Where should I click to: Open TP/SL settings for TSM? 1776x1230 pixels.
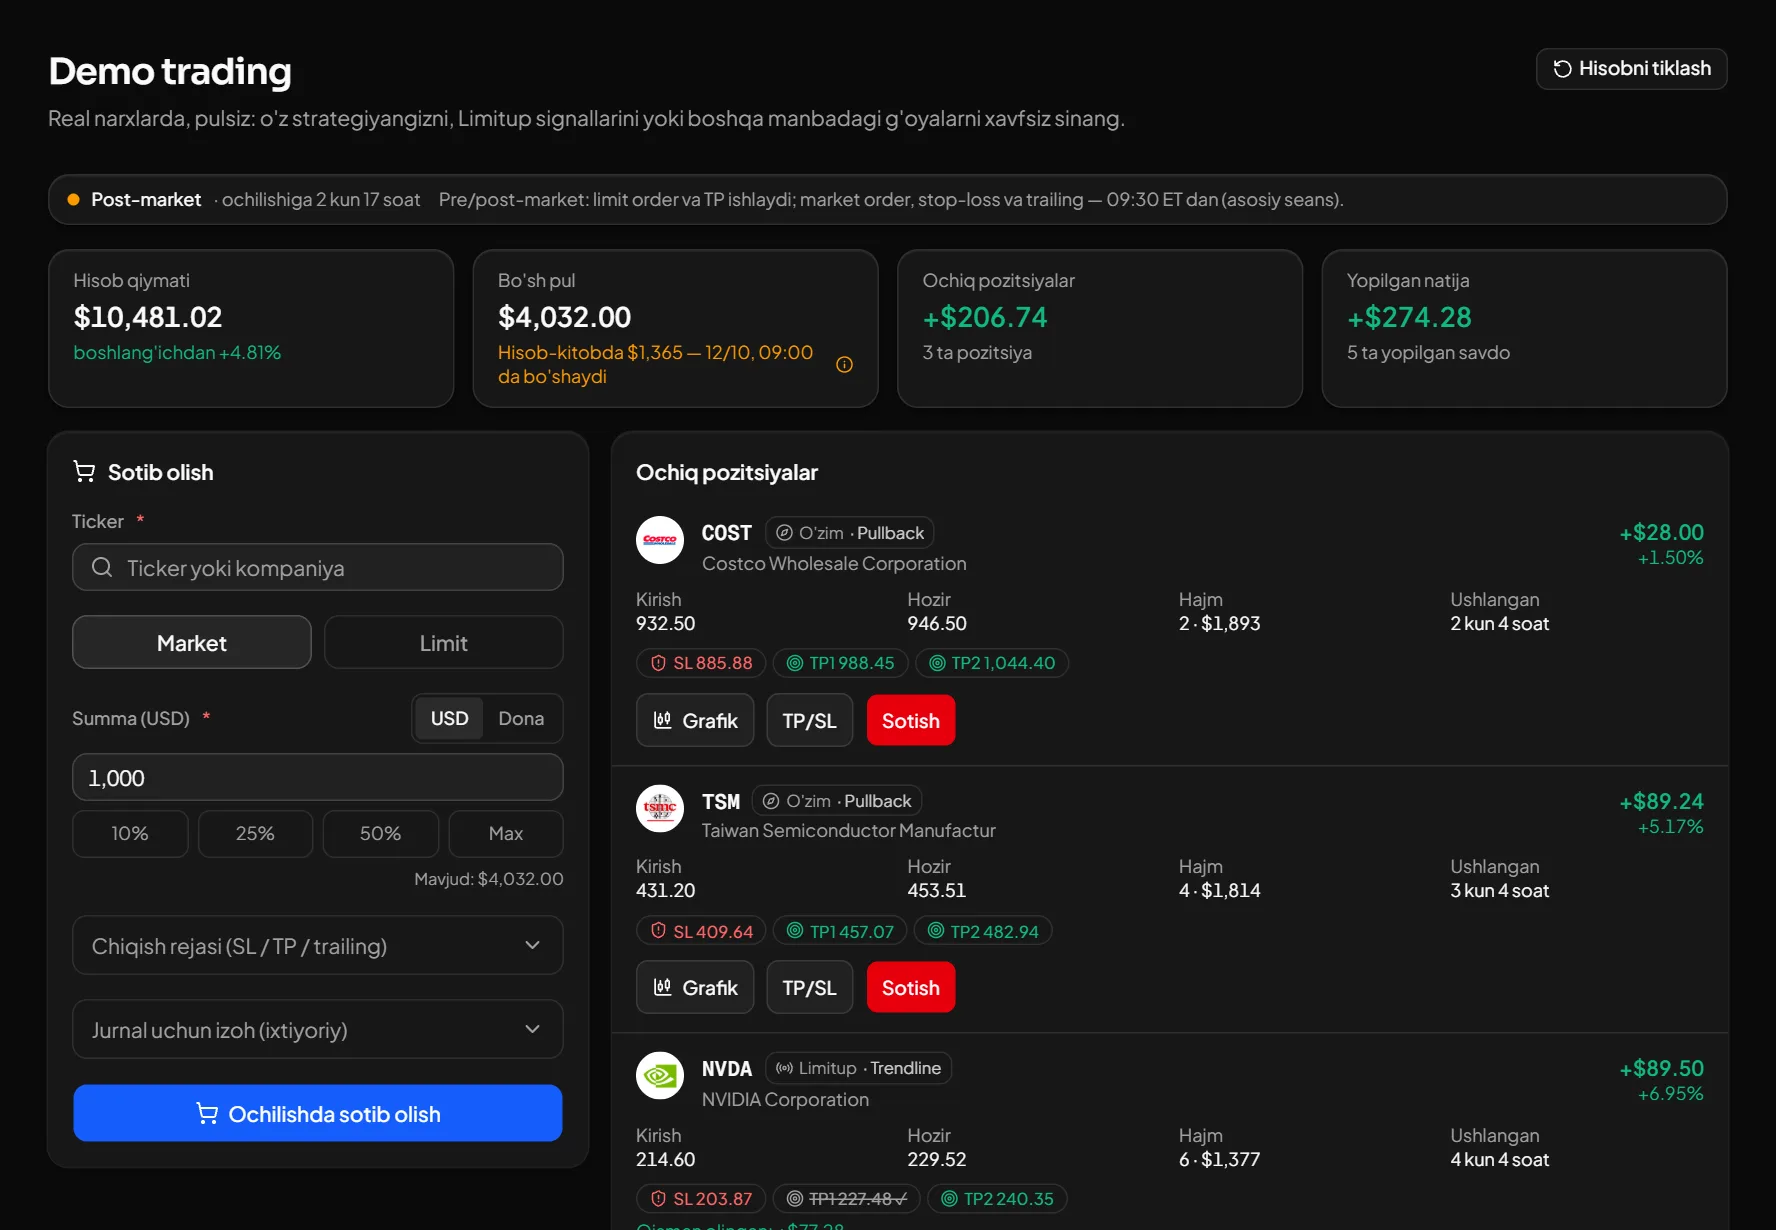point(809,988)
